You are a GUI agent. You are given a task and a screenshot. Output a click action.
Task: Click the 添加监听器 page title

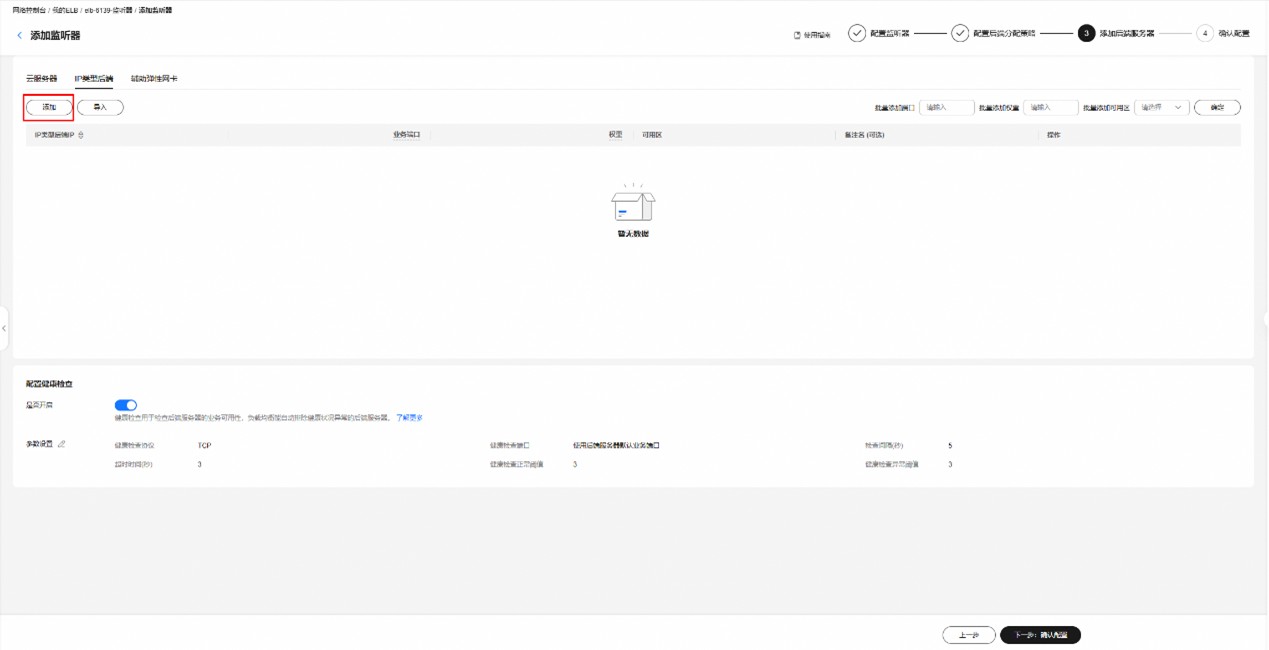click(x=55, y=36)
